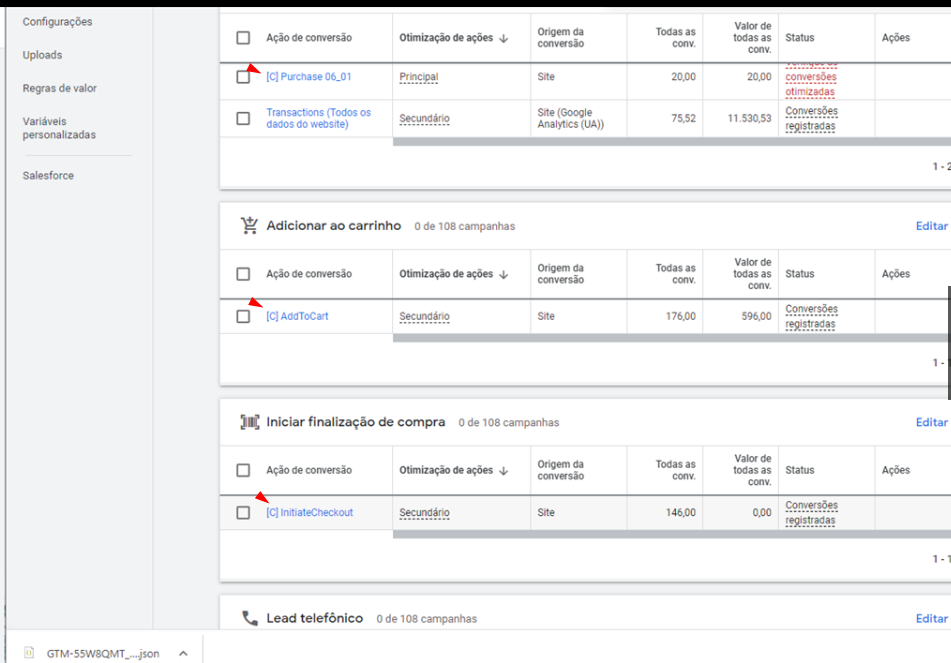Viewport: 951px width, 663px height.
Task: Open Configurações in the left sidebar
Action: [57, 22]
